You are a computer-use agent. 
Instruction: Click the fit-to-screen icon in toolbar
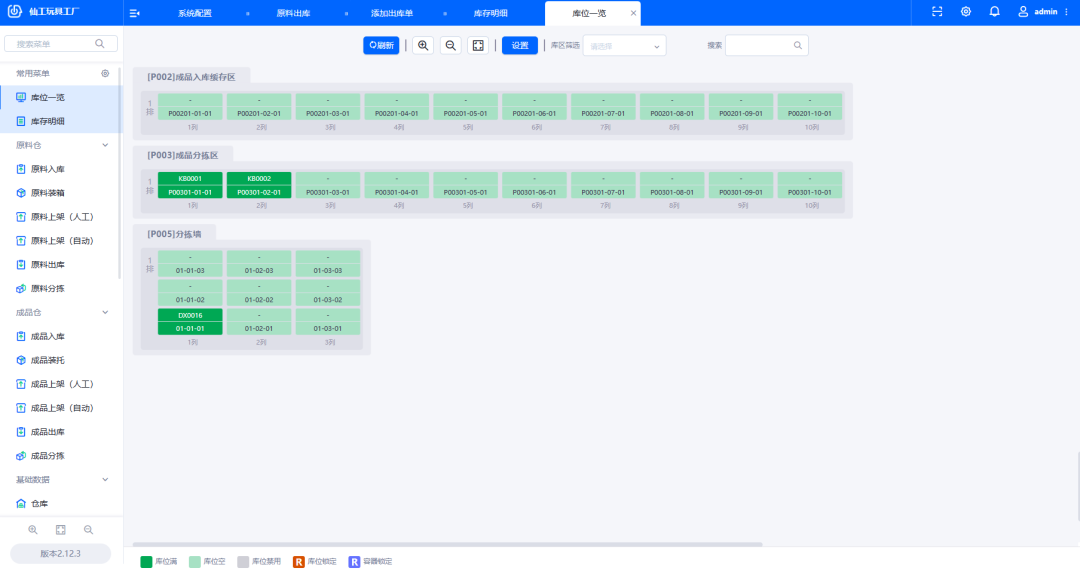click(x=478, y=45)
